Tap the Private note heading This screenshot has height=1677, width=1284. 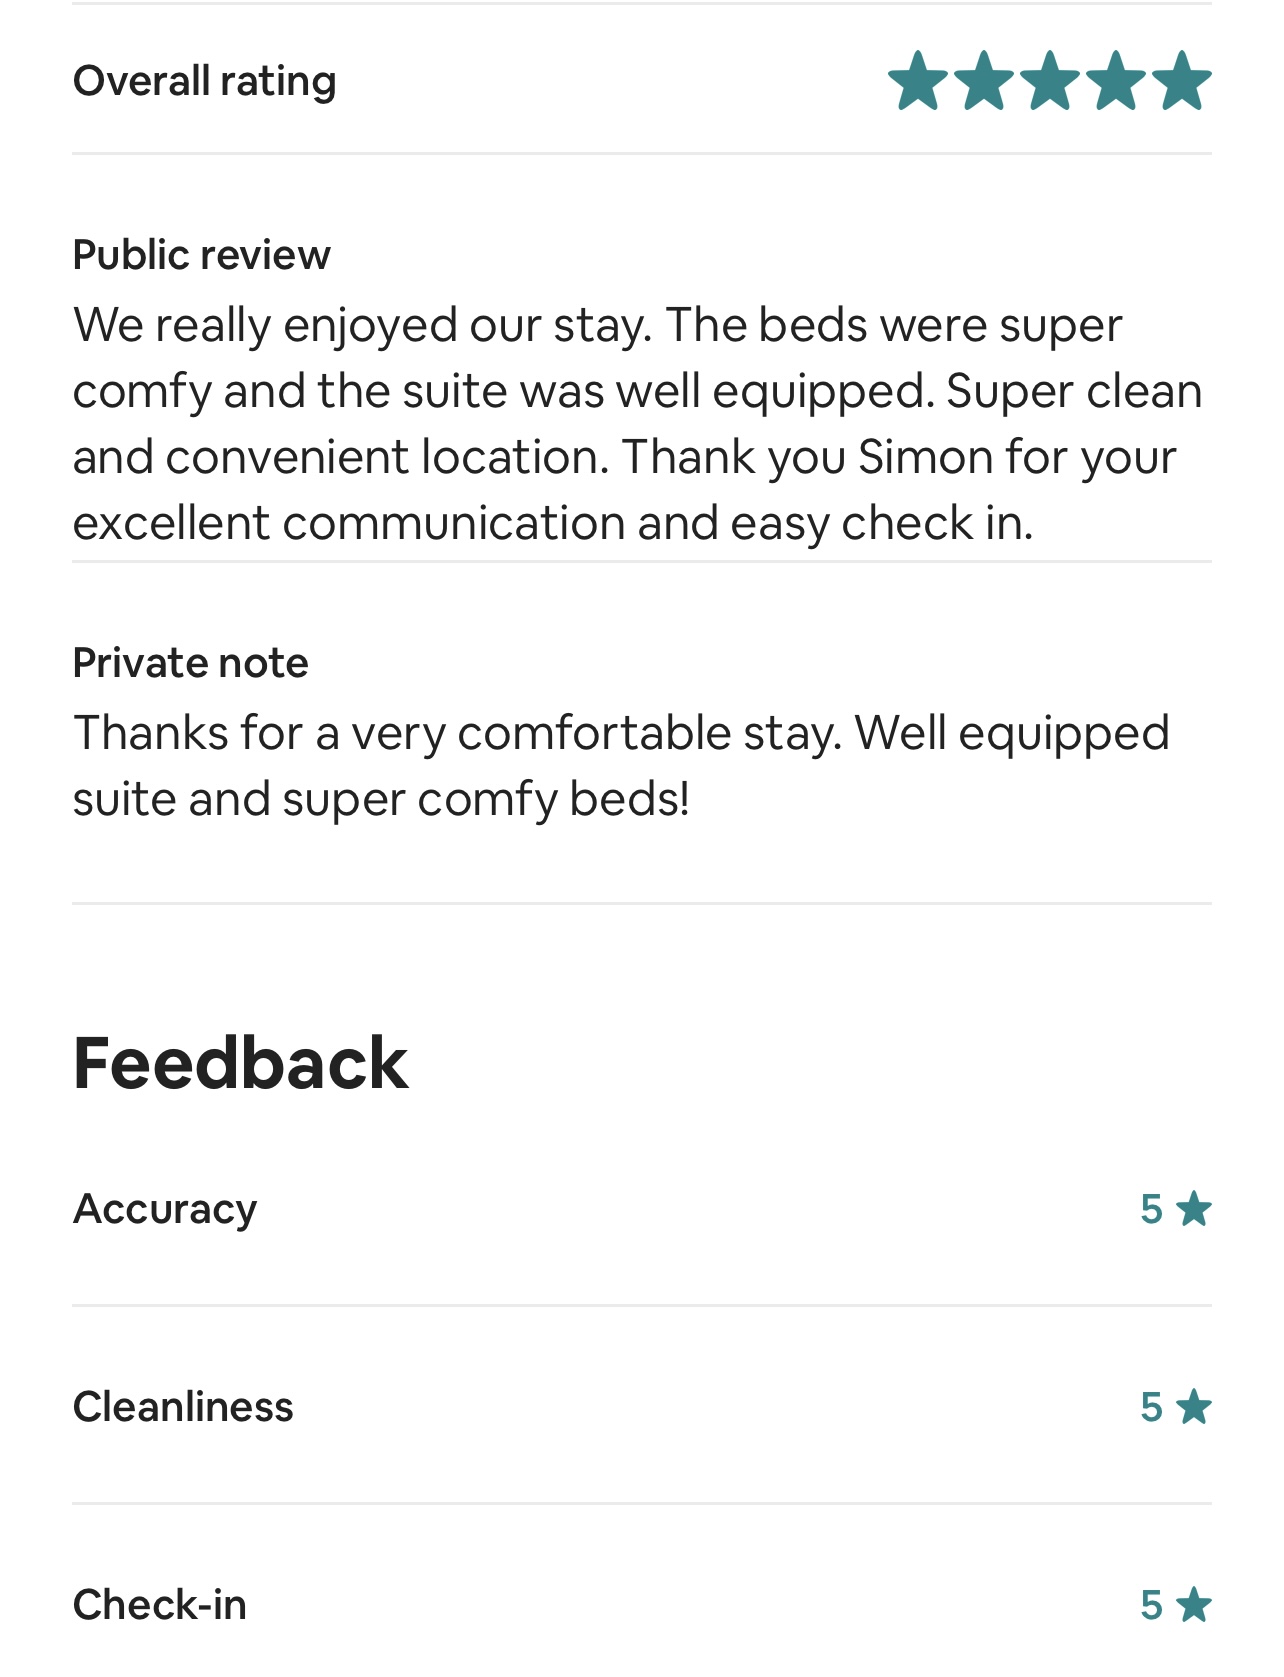click(191, 663)
